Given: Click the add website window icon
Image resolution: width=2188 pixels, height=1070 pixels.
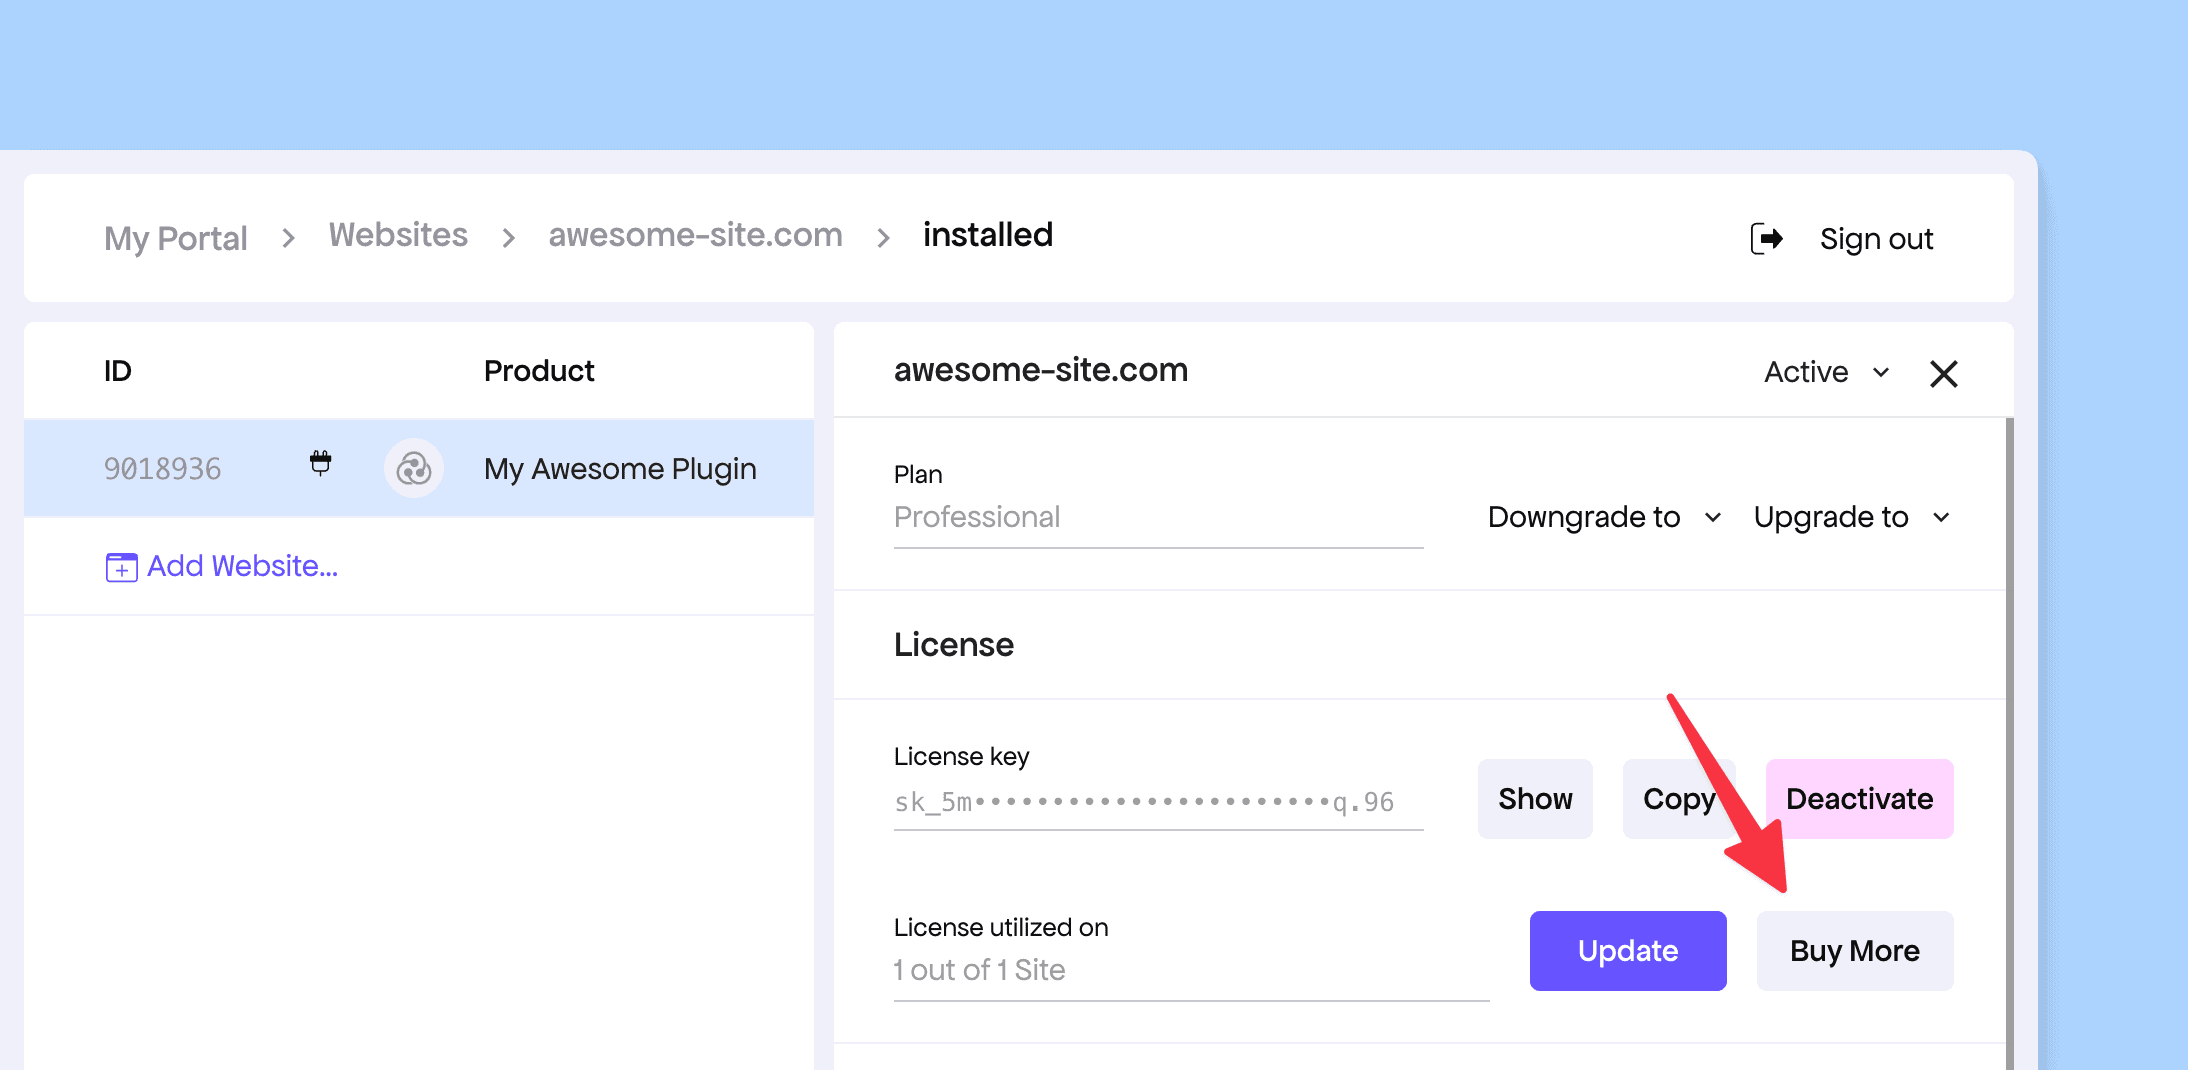Looking at the screenshot, I should (121, 567).
